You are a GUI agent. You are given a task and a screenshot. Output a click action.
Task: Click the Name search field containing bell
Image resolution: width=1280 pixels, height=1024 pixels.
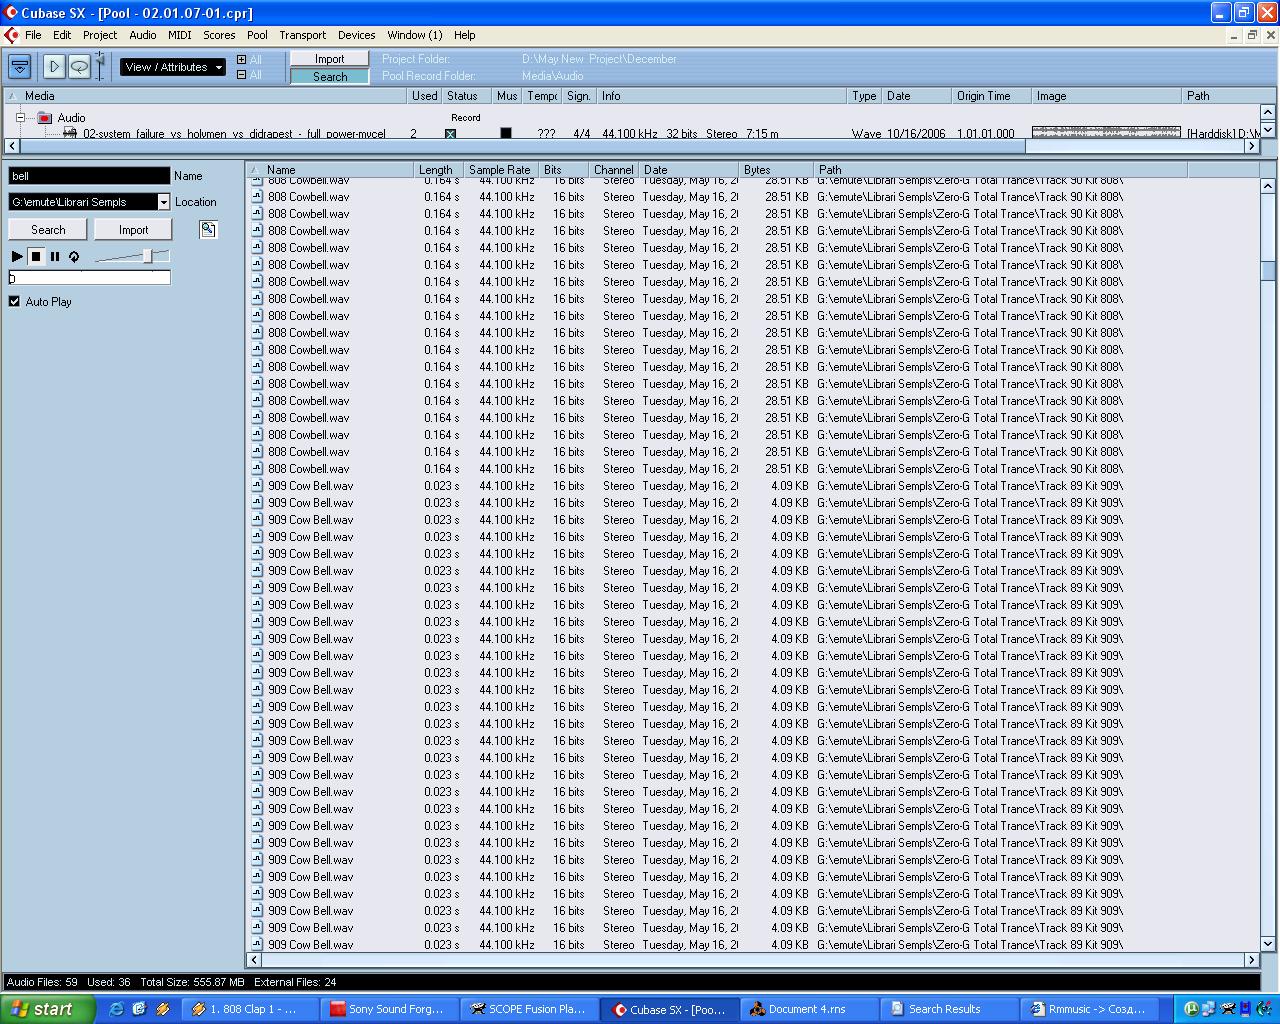click(89, 176)
